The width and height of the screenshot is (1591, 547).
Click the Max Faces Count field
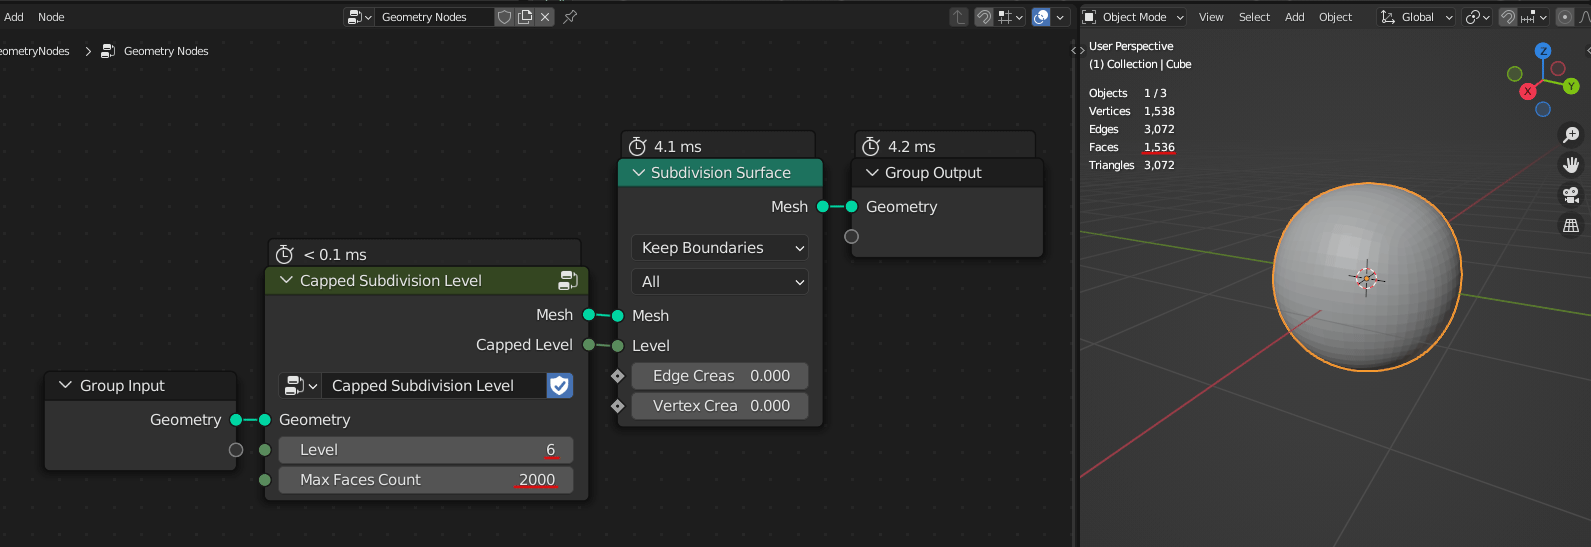(x=426, y=480)
